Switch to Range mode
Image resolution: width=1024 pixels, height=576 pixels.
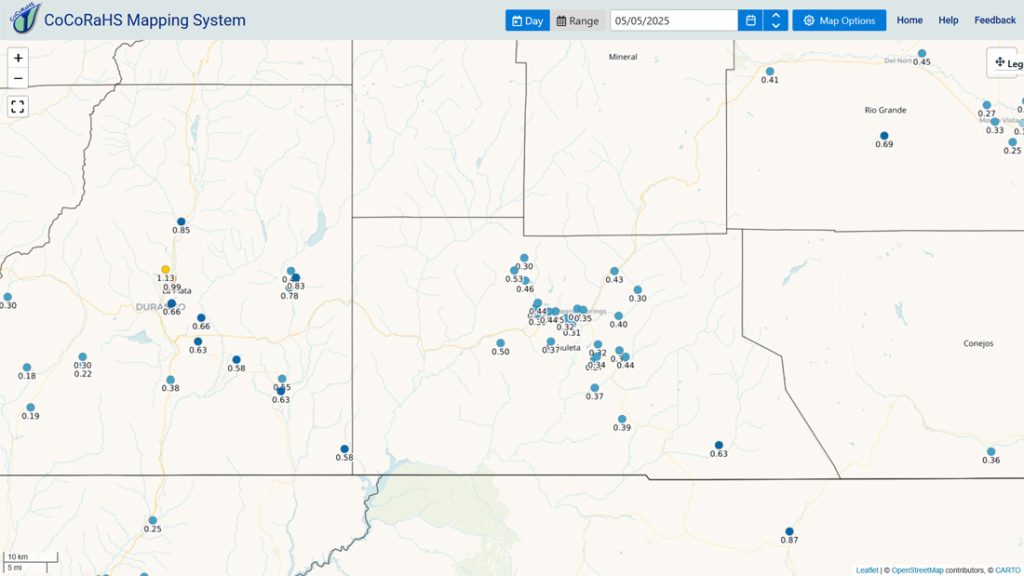[x=577, y=20]
